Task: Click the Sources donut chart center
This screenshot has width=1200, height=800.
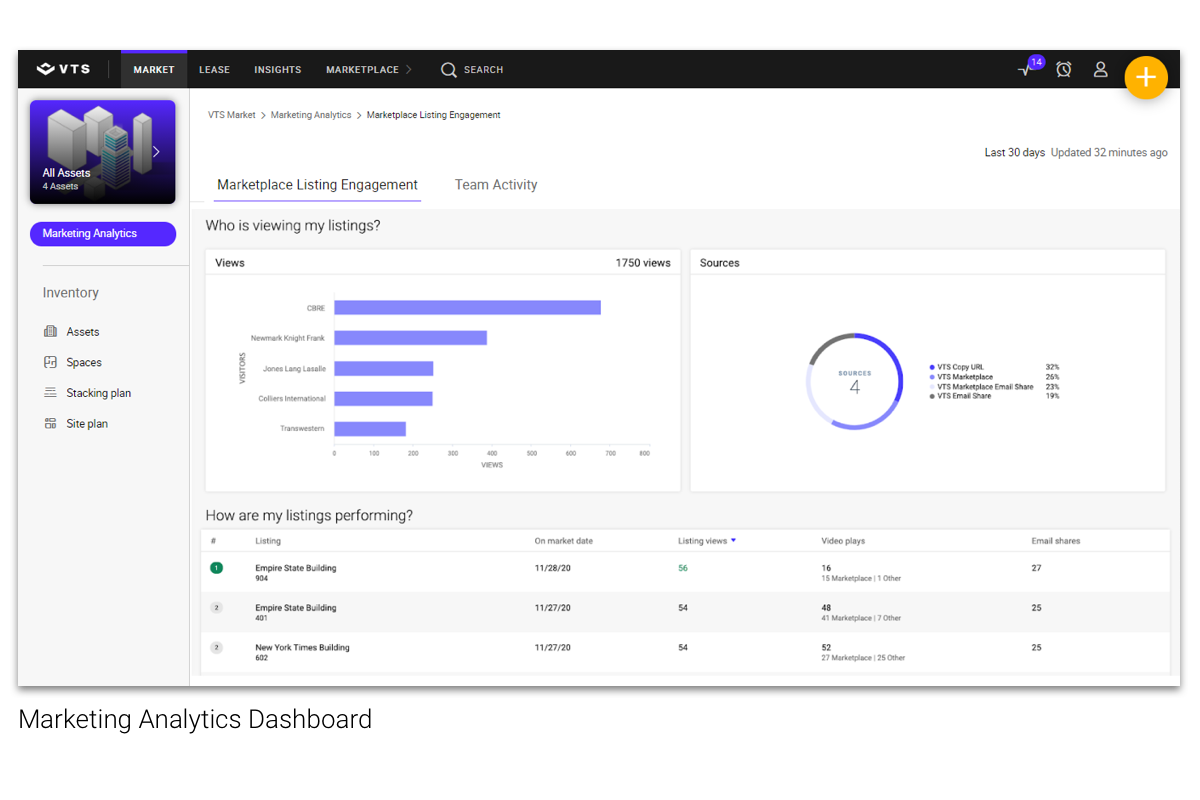Action: [x=854, y=382]
